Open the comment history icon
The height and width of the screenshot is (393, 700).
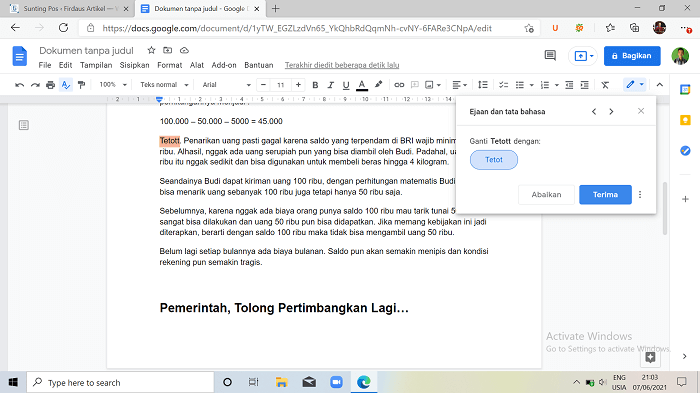tap(550, 56)
